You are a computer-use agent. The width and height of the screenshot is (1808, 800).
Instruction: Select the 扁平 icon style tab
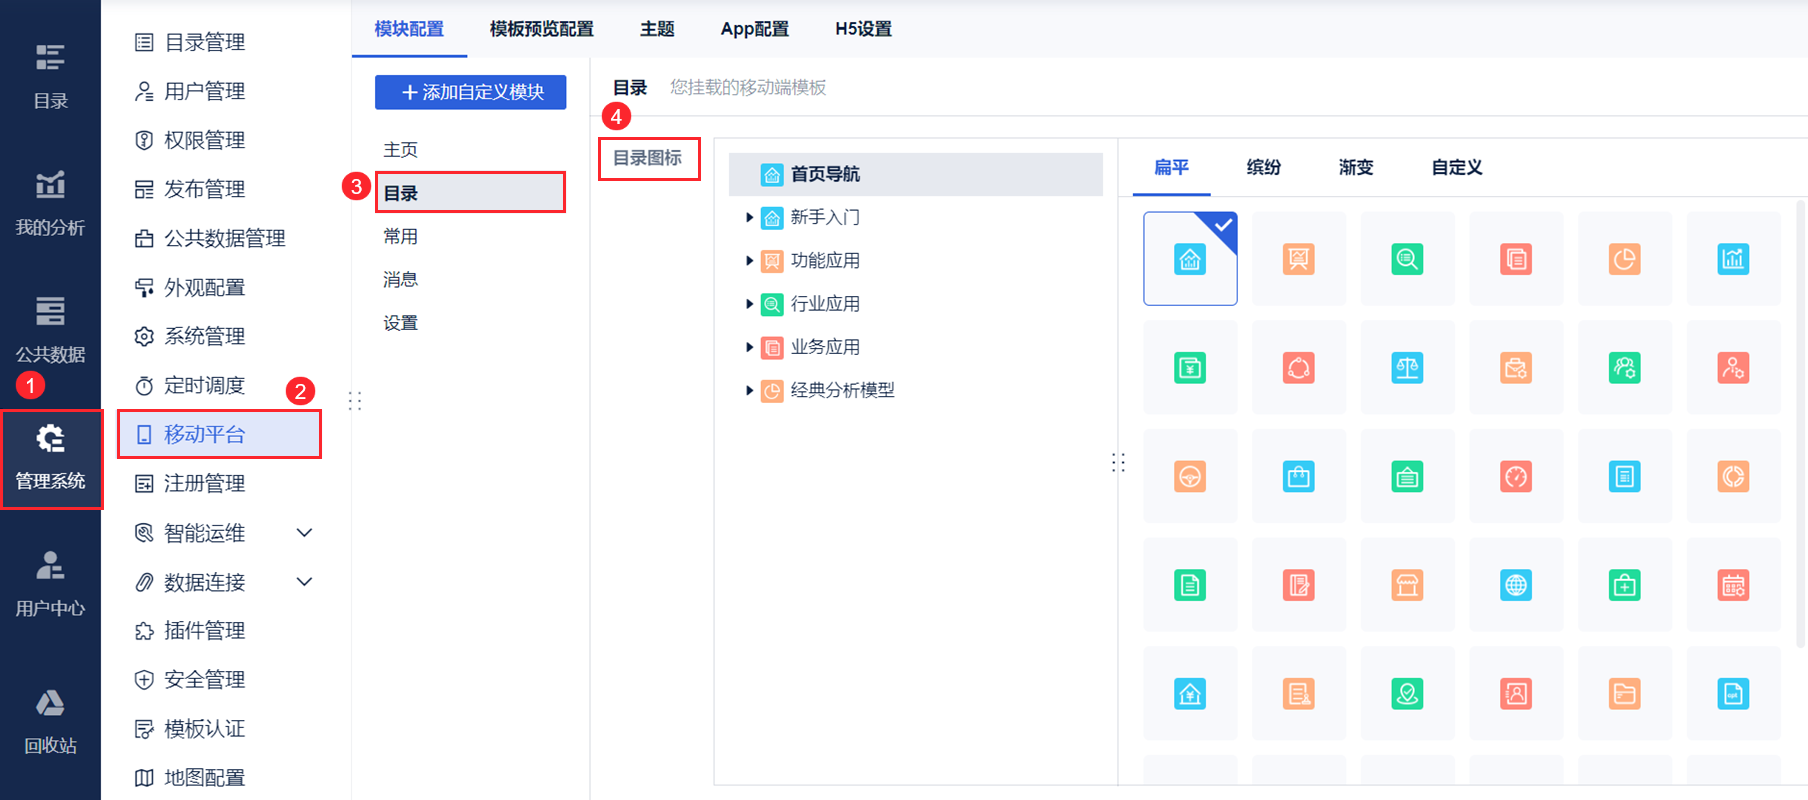[x=1172, y=167]
